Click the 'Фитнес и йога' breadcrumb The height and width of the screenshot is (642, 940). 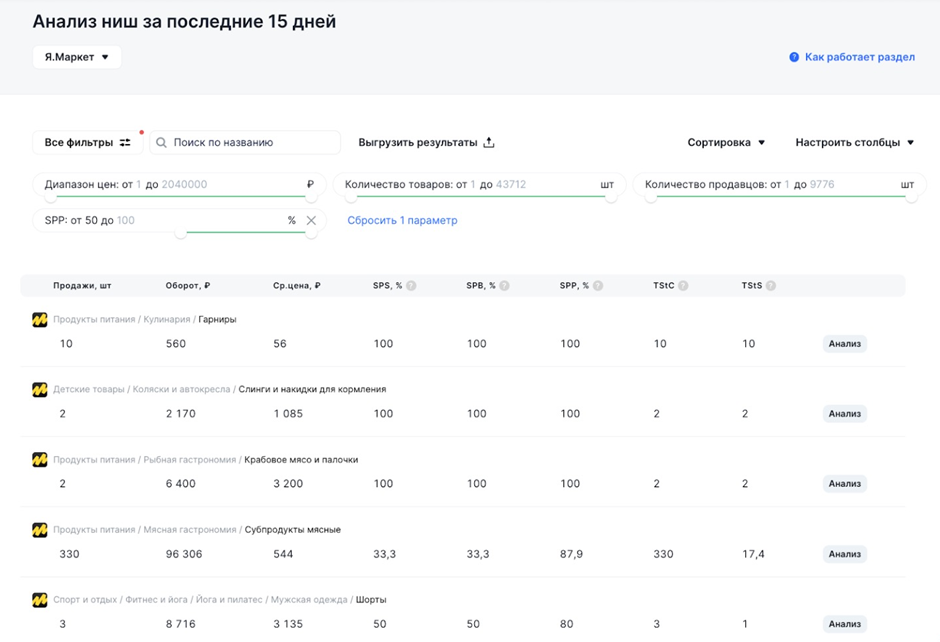[156, 599]
